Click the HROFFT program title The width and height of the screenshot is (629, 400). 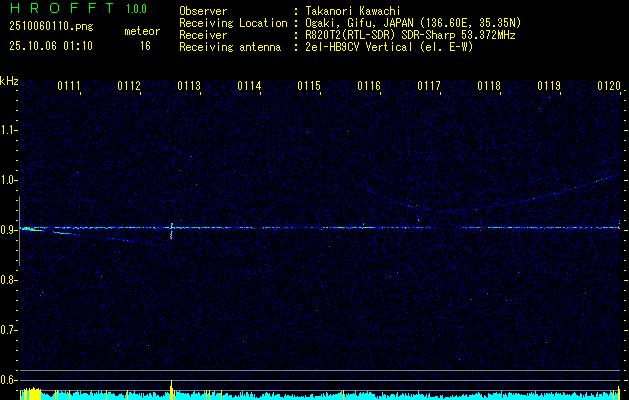tap(62, 8)
